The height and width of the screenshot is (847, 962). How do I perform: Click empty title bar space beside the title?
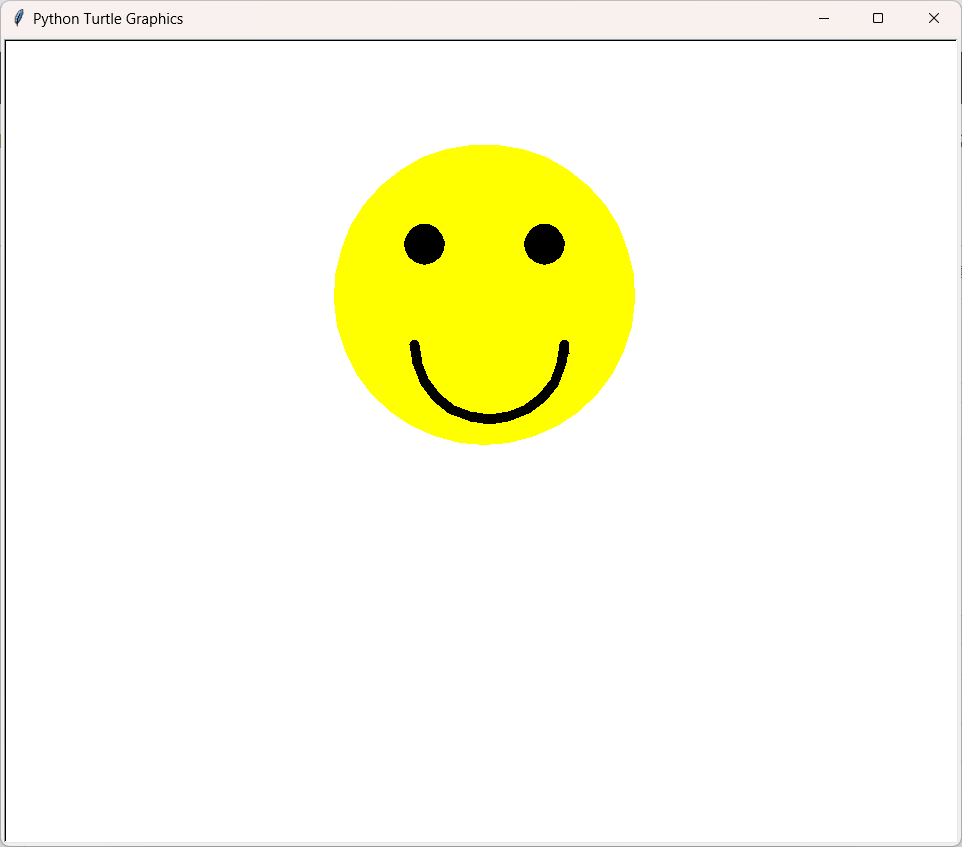[500, 18]
